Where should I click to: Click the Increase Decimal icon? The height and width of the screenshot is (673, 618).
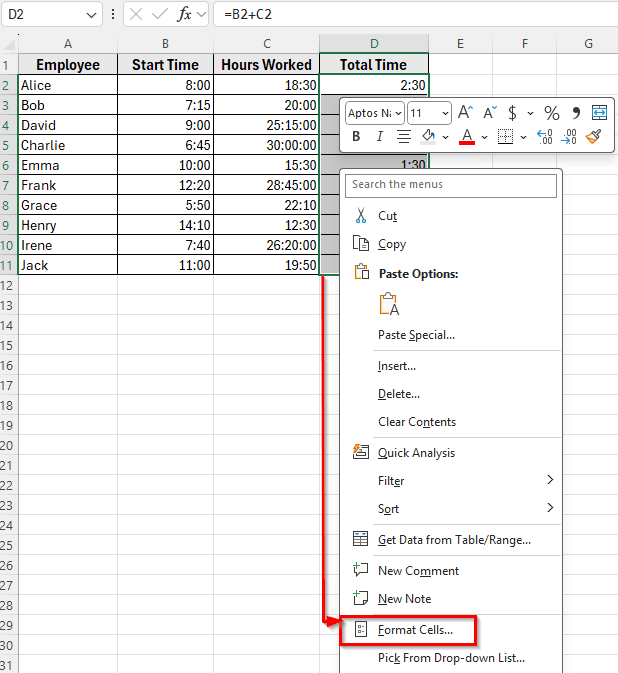pos(545,136)
